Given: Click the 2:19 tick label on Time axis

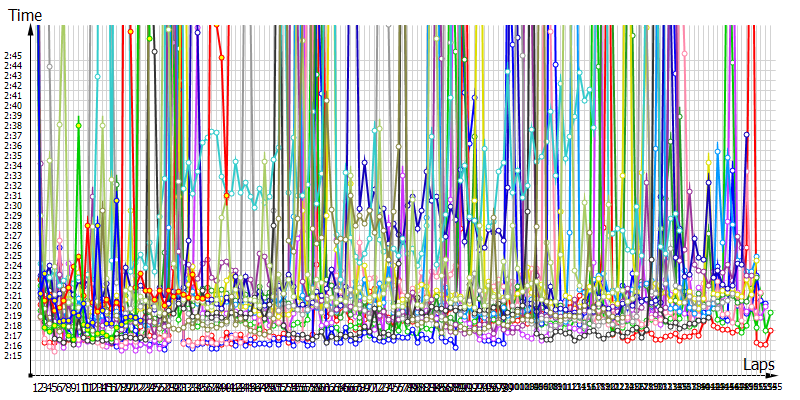Looking at the screenshot, I should (x=12, y=316).
